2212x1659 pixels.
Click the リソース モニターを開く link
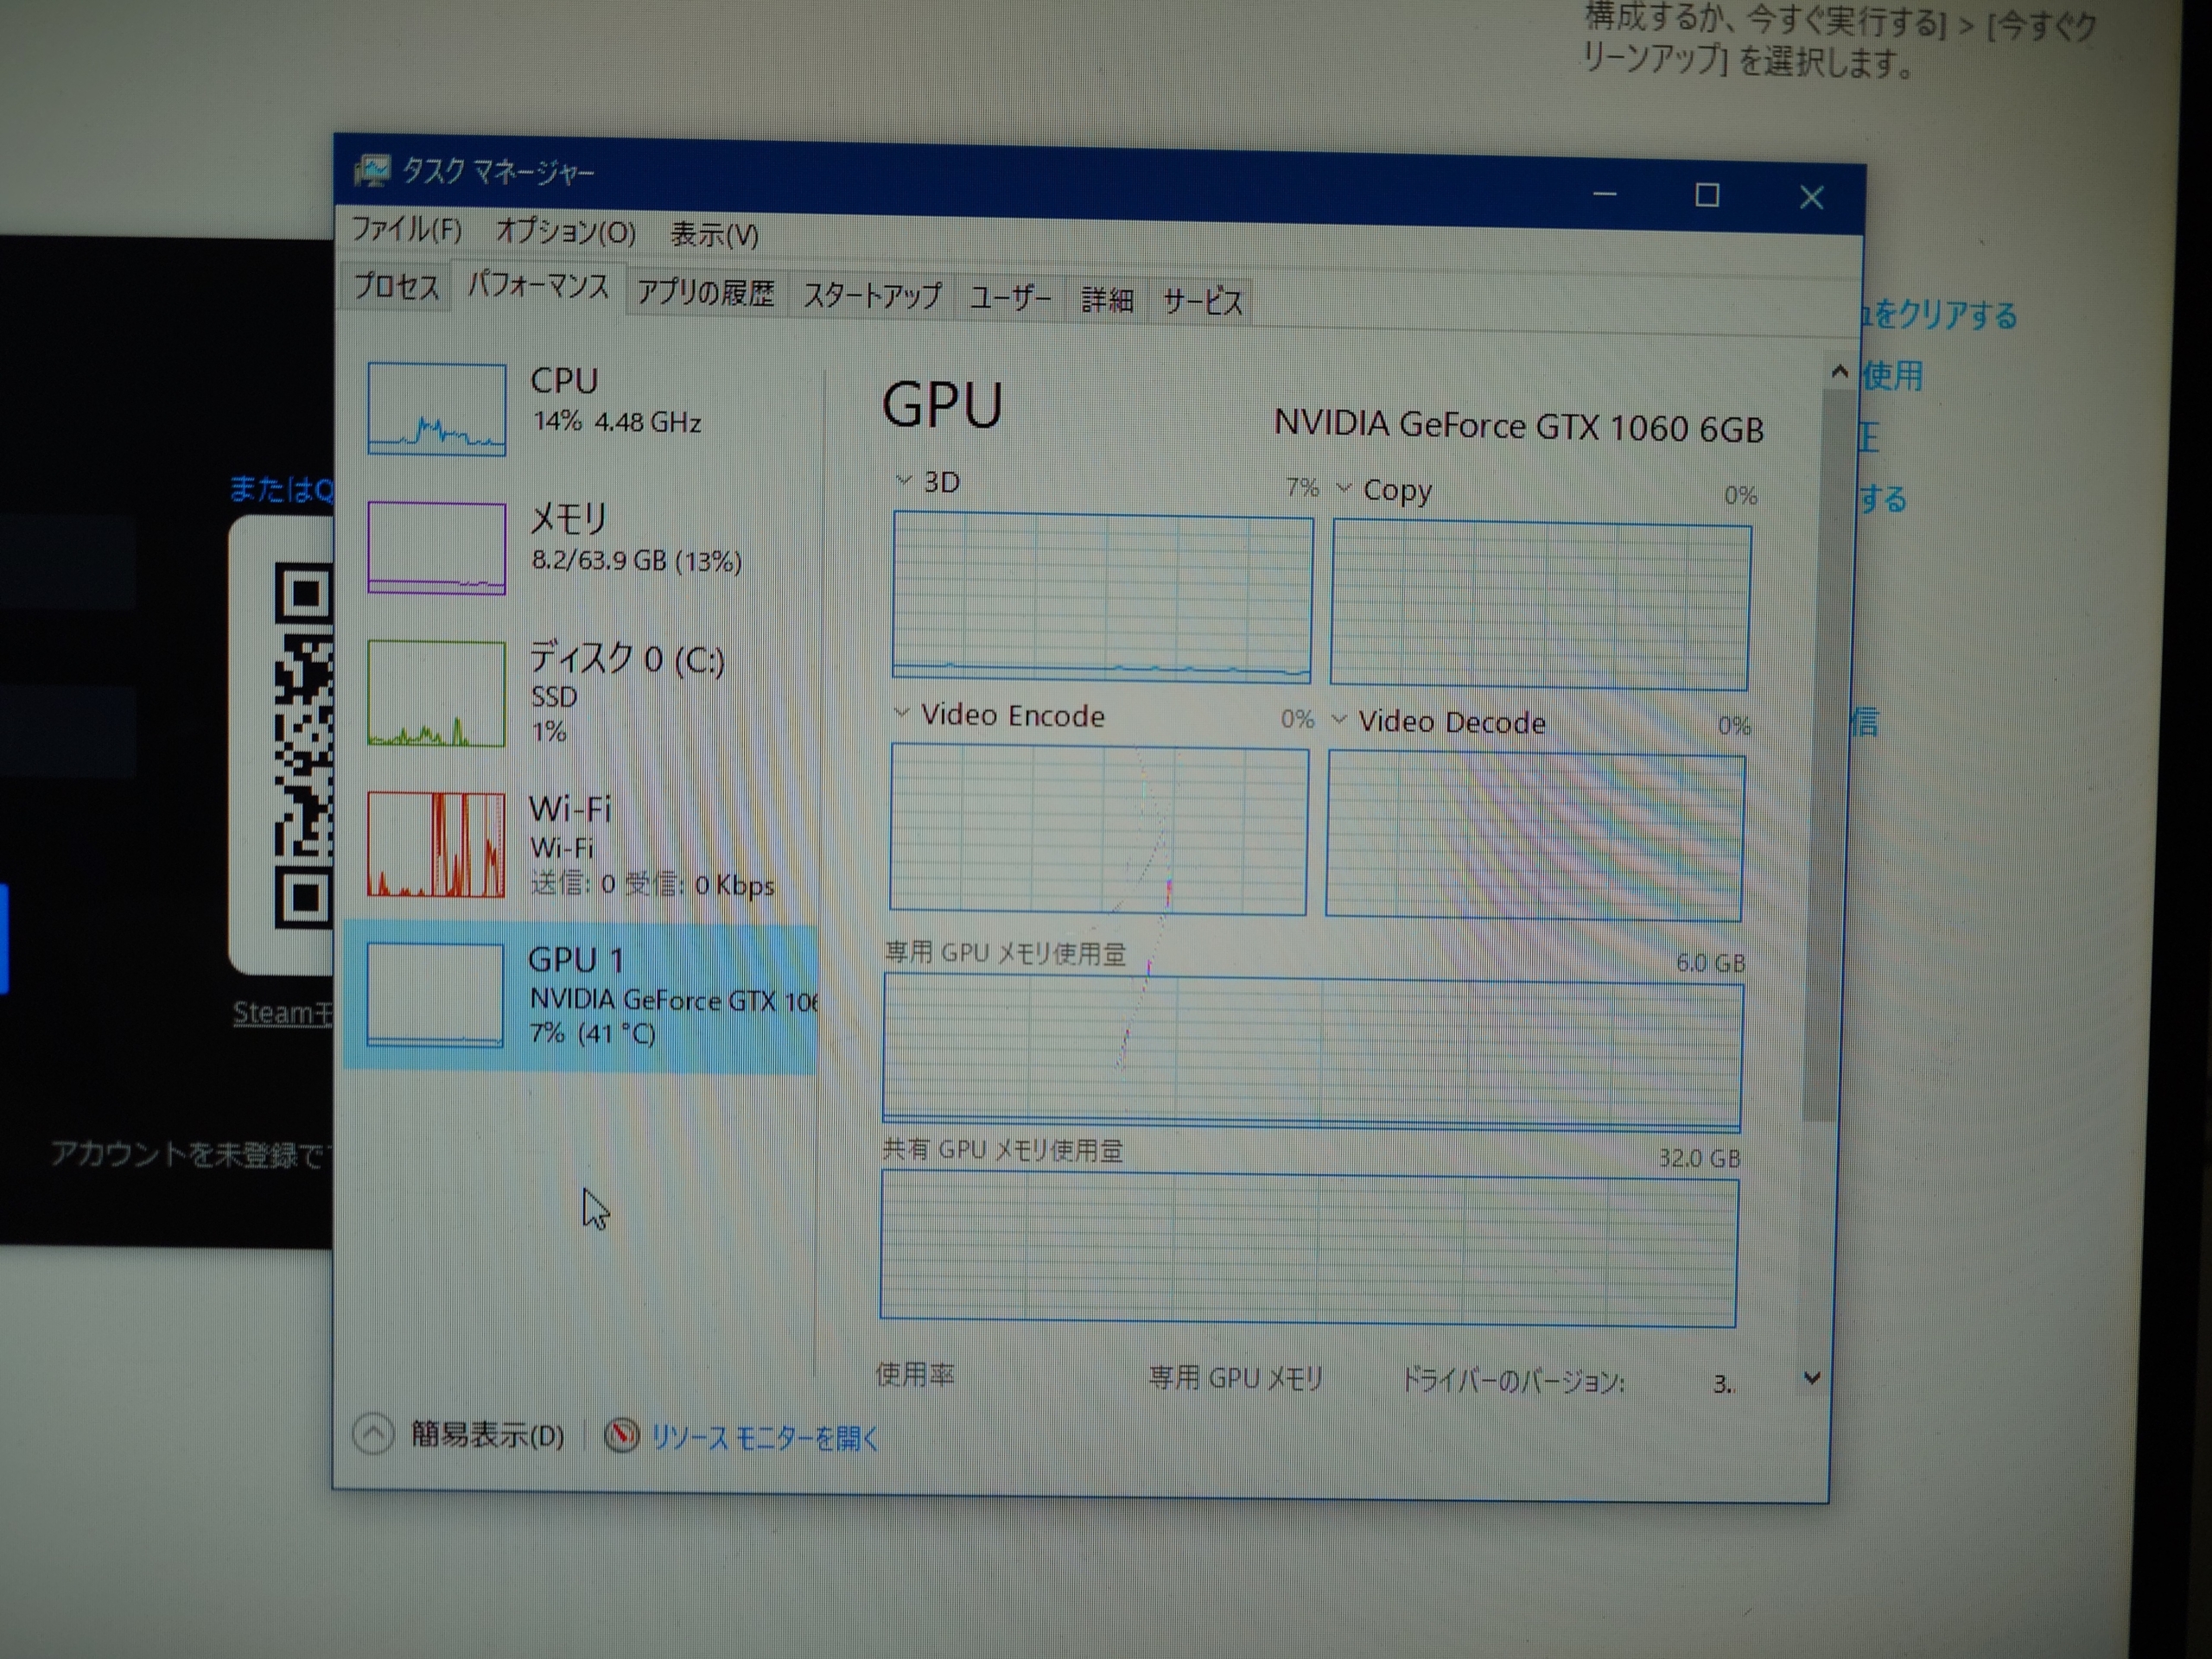(763, 1438)
